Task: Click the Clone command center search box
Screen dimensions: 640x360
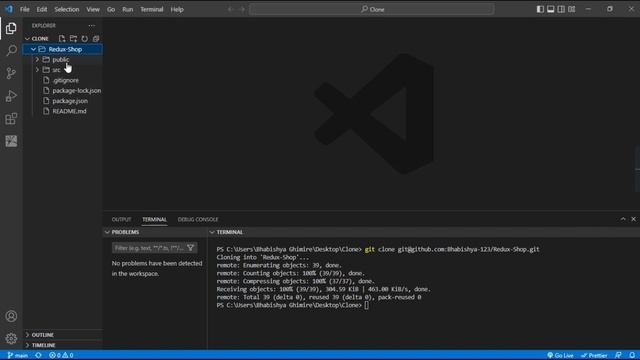Action: pos(372,9)
